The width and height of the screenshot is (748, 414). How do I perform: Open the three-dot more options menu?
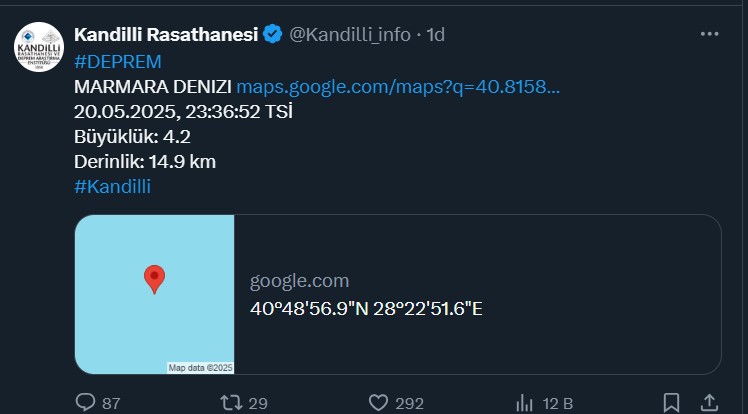[709, 34]
